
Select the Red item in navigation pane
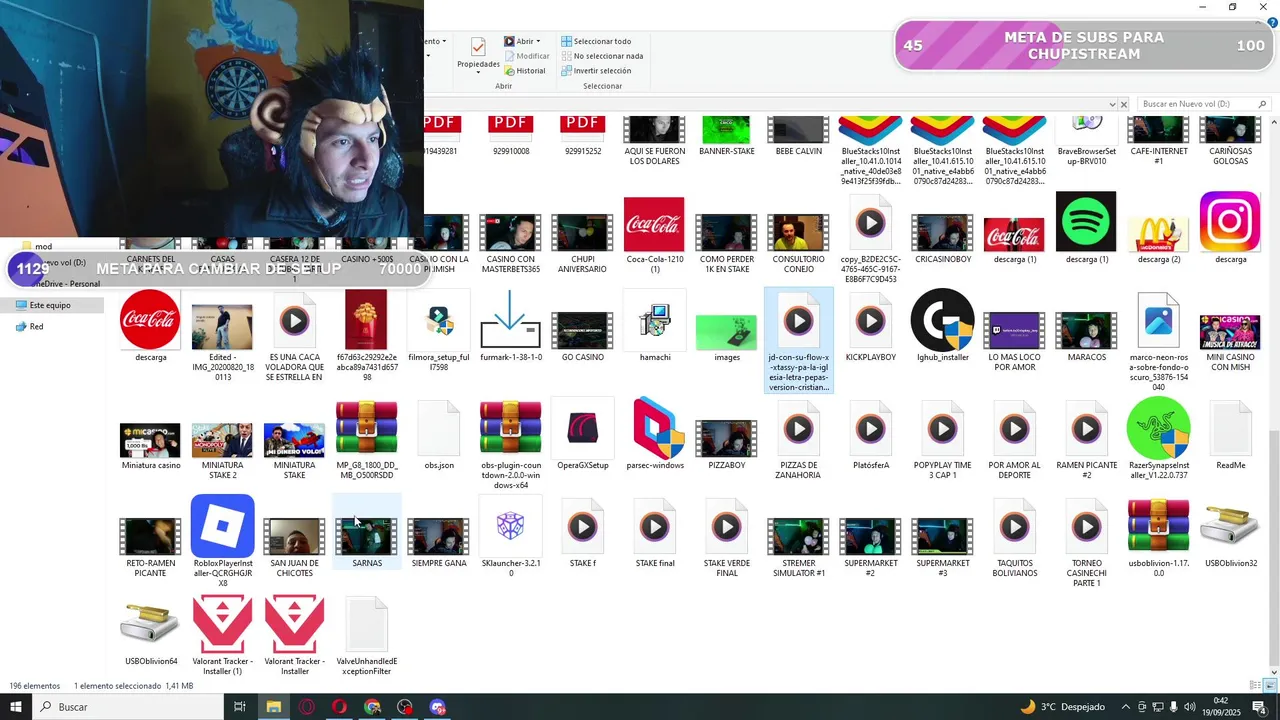(x=36, y=326)
